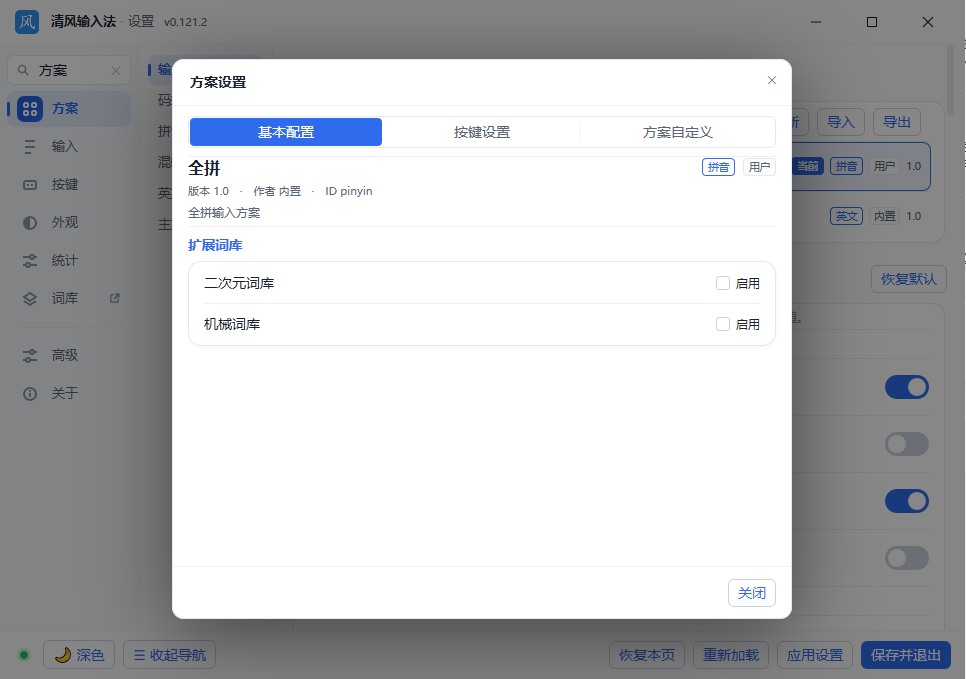
Task: Toggle the third switch, currently on
Action: pos(907,501)
